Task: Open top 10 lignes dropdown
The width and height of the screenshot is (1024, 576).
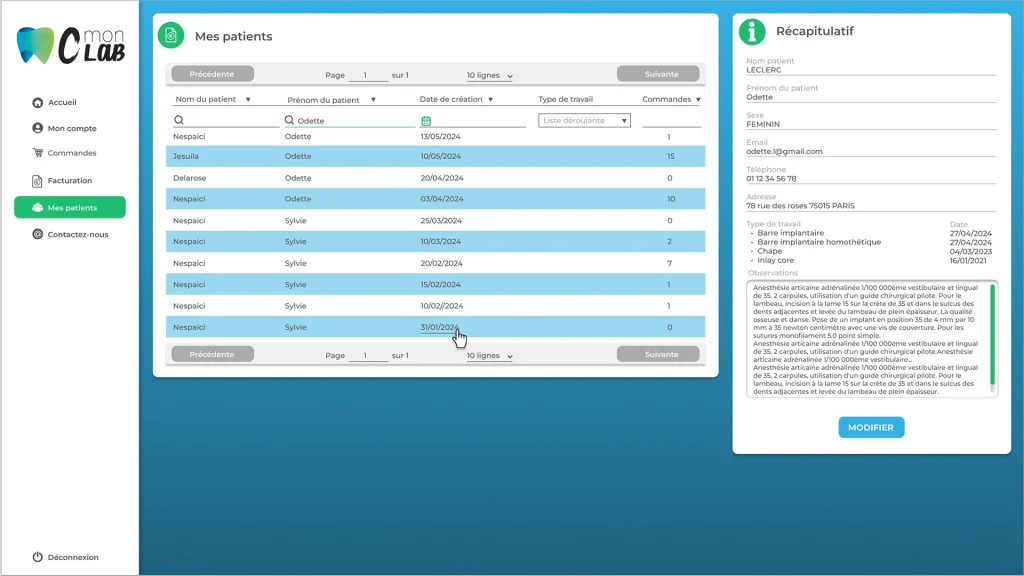Action: coord(490,76)
